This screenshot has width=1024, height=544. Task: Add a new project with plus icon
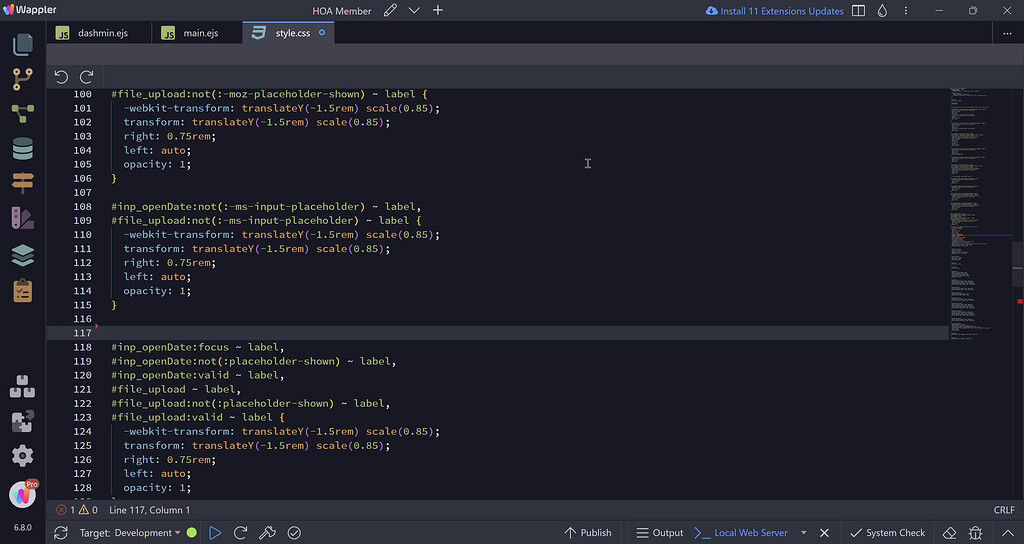438,10
